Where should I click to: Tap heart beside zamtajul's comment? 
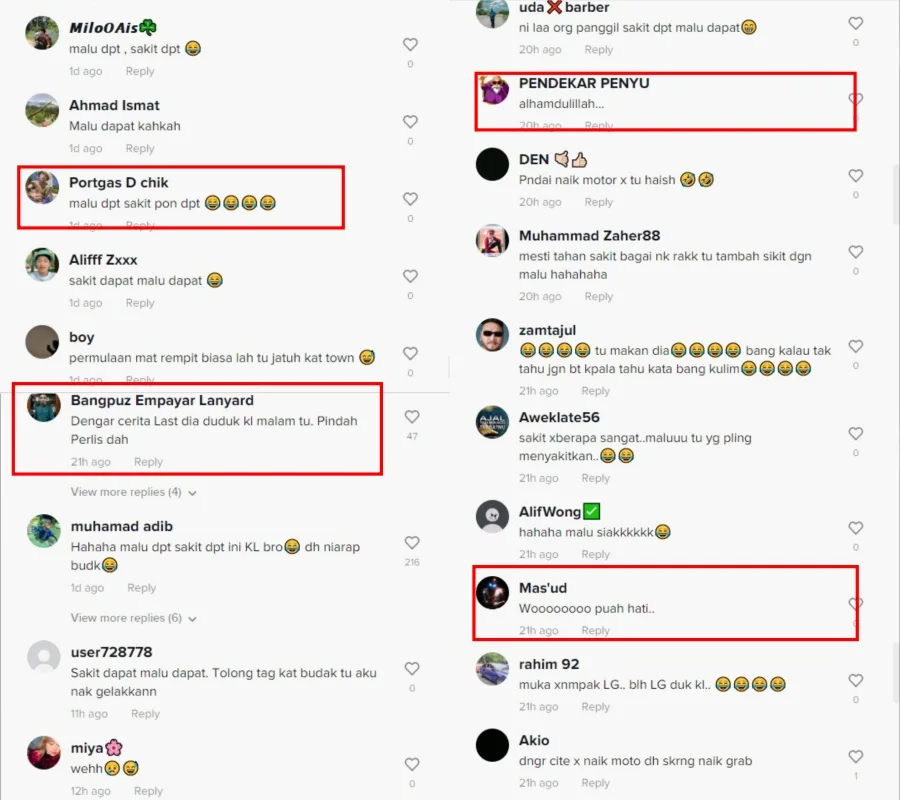(855, 346)
